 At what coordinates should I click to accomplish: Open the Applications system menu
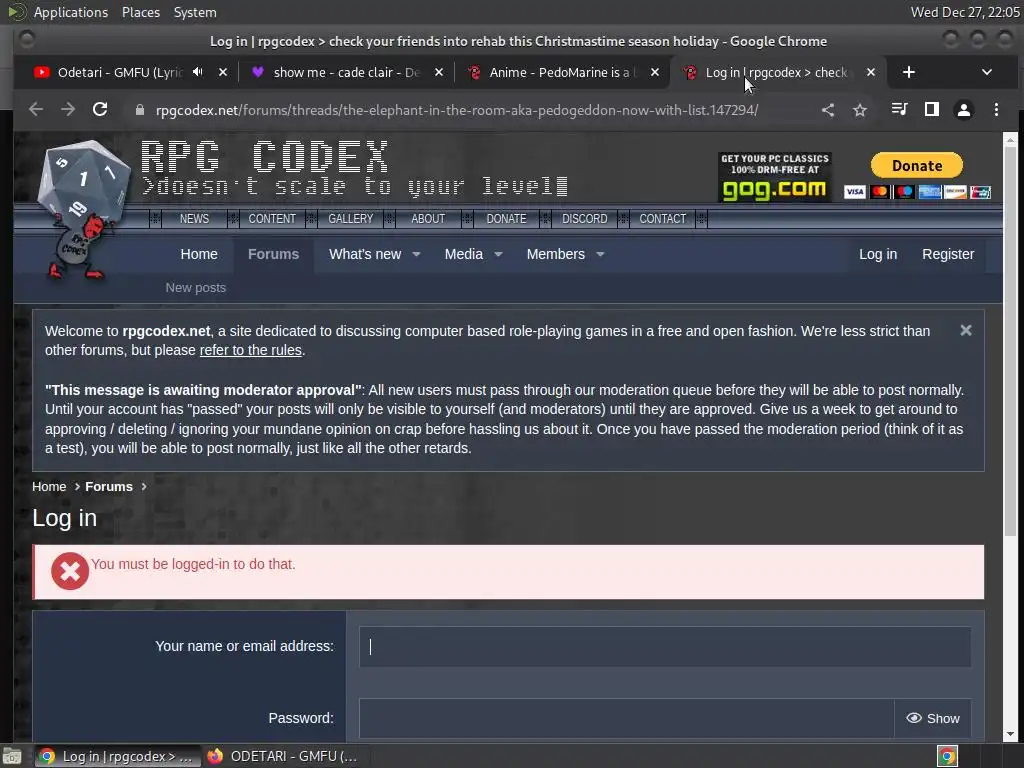(71, 12)
